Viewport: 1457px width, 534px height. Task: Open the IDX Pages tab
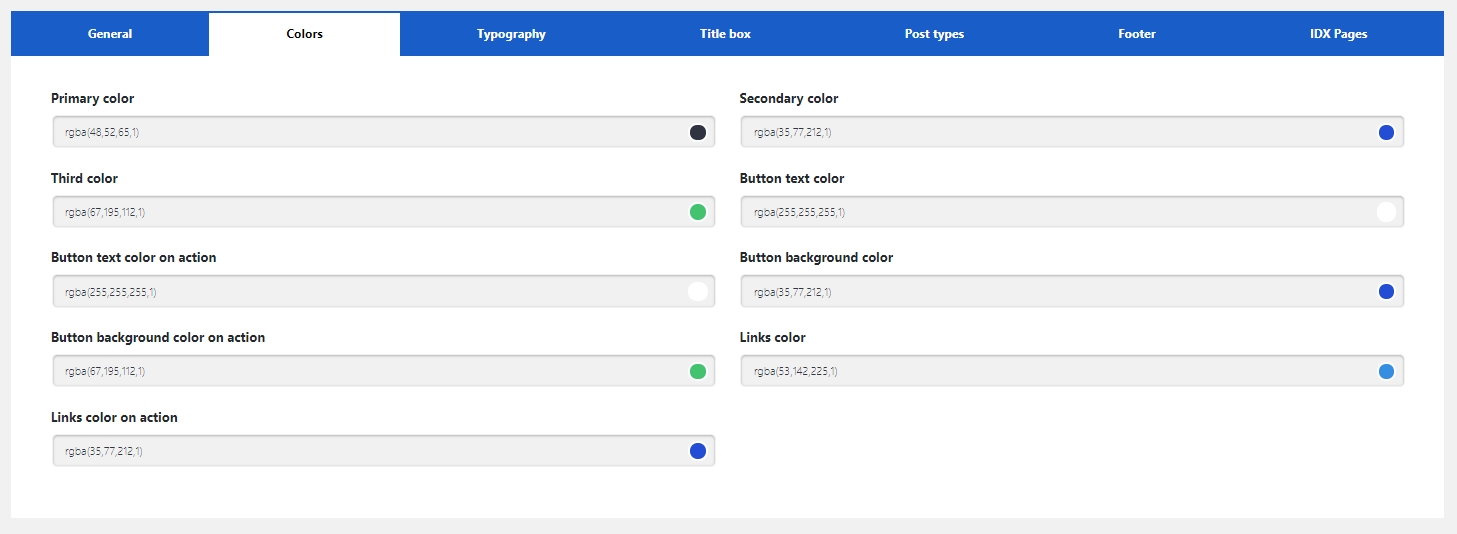tap(1338, 34)
